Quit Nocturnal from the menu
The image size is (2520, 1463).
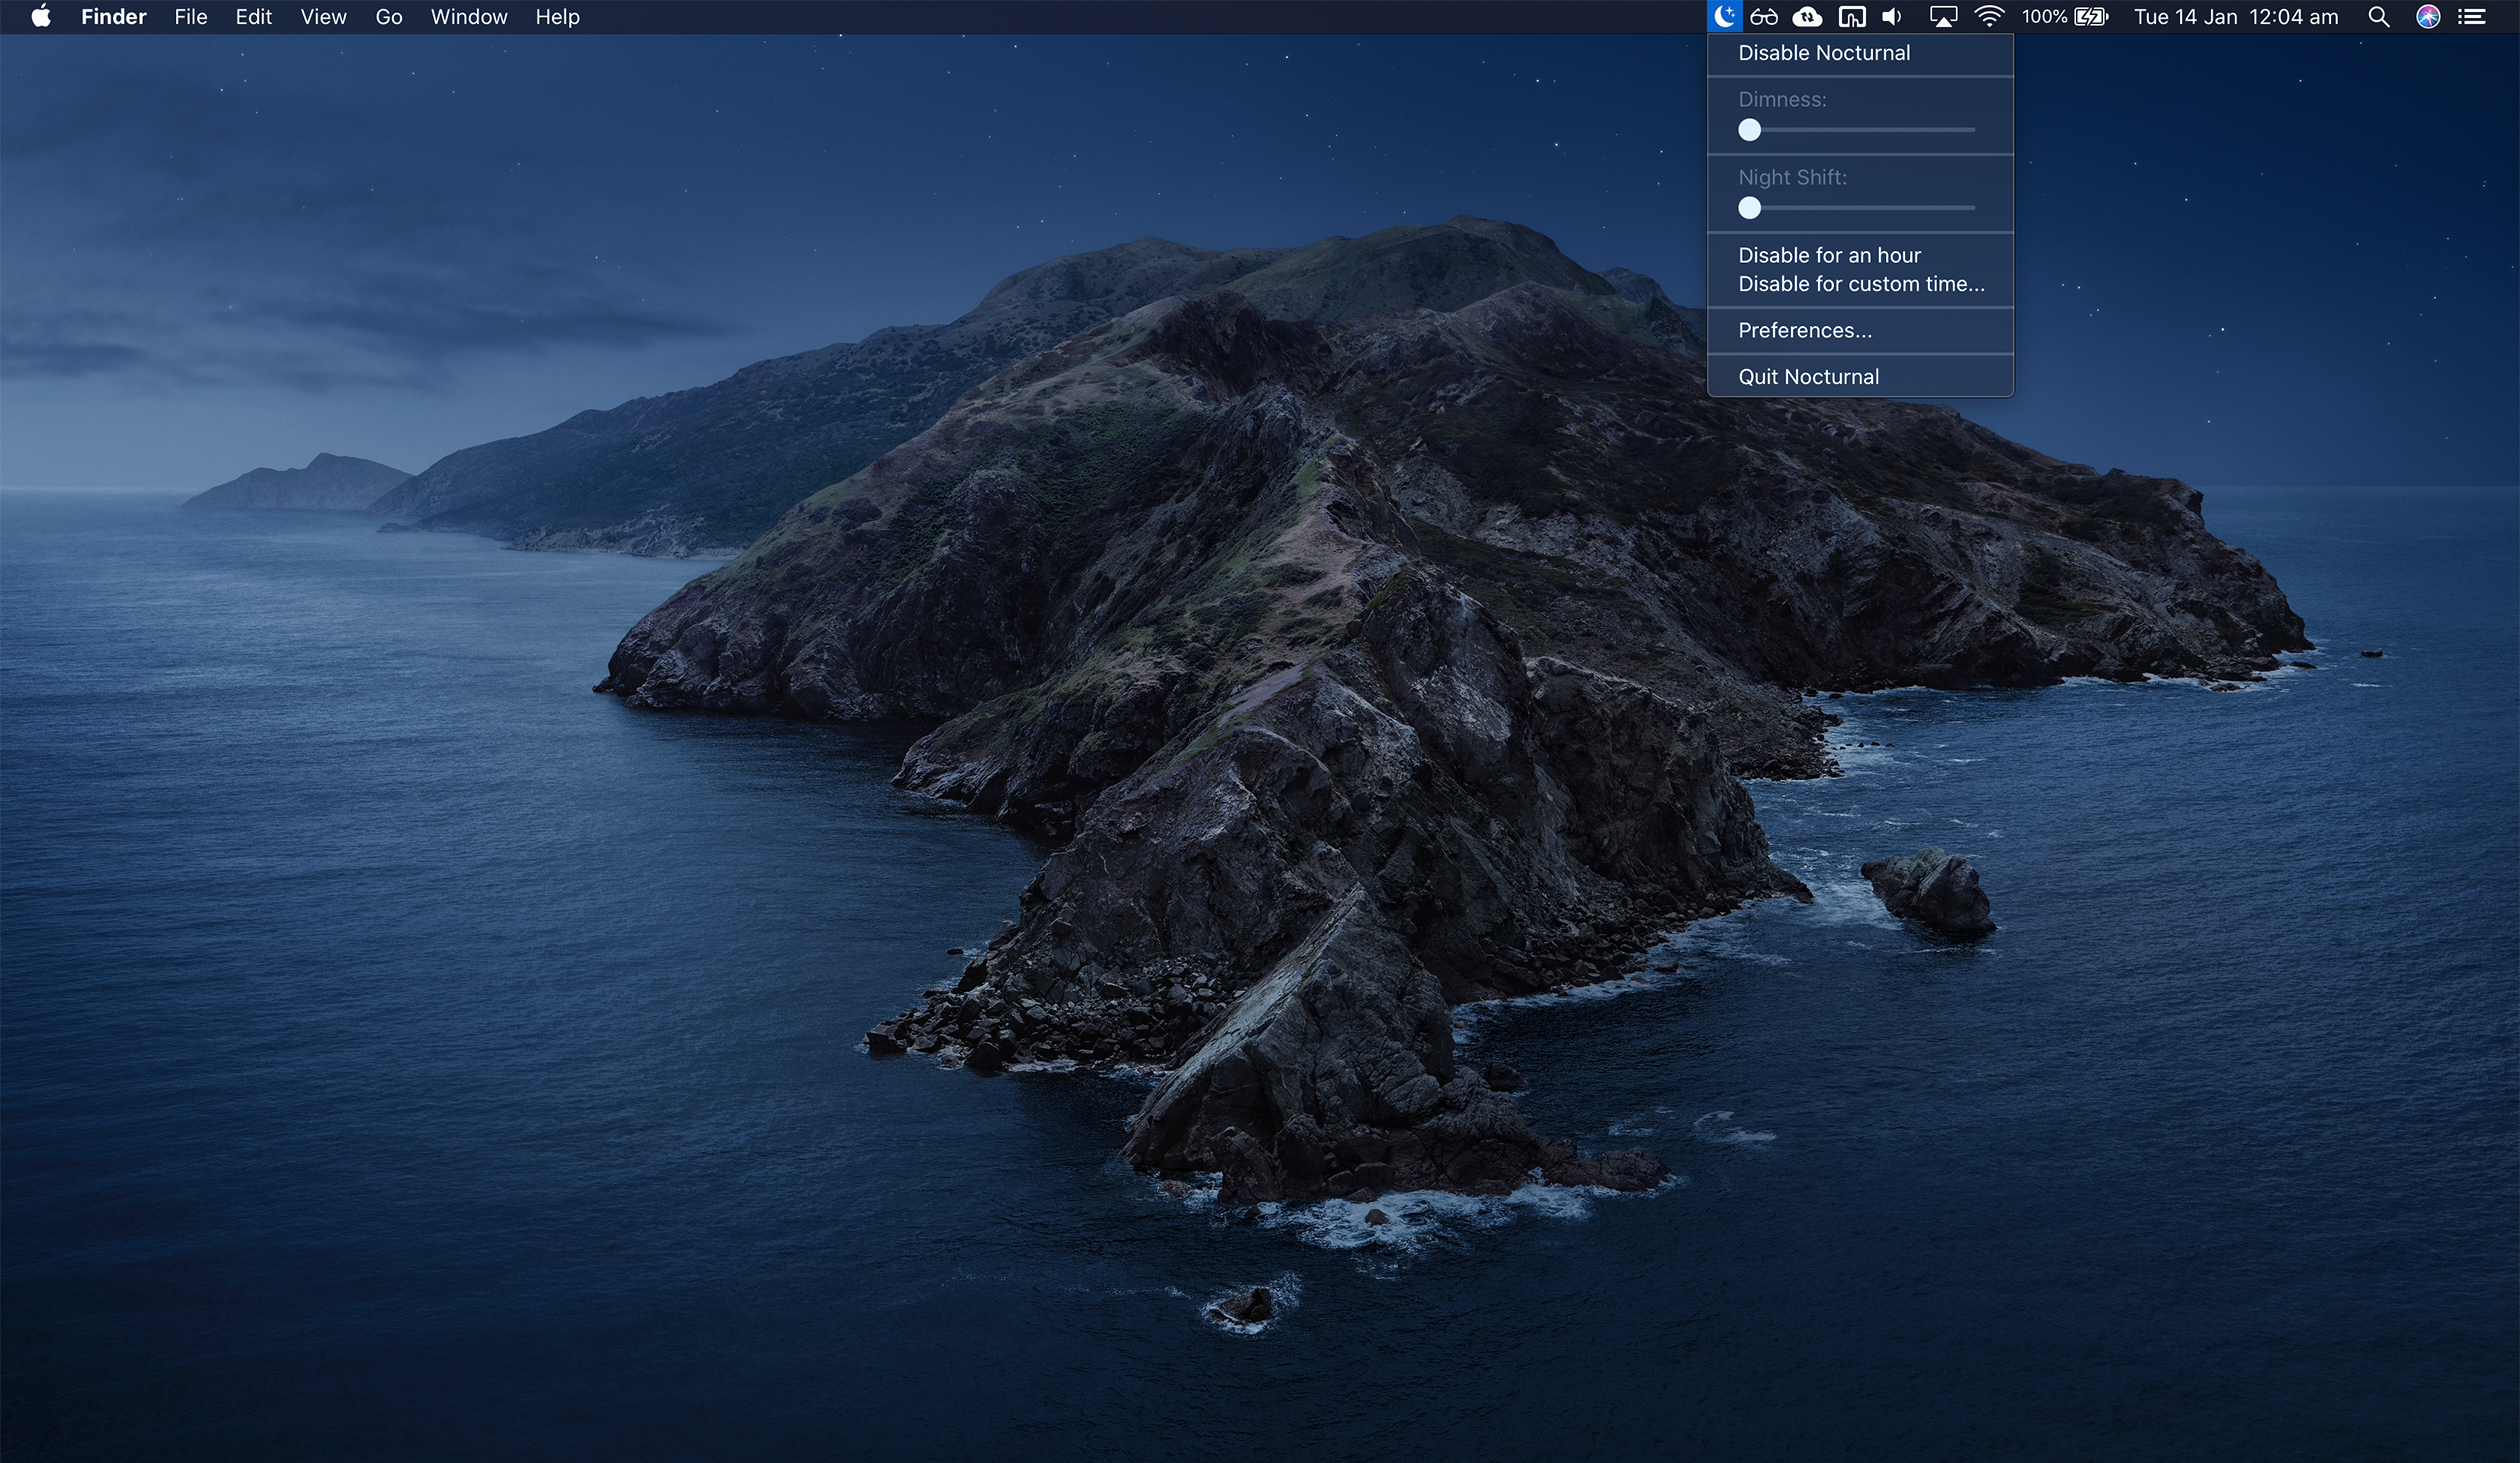tap(1808, 377)
